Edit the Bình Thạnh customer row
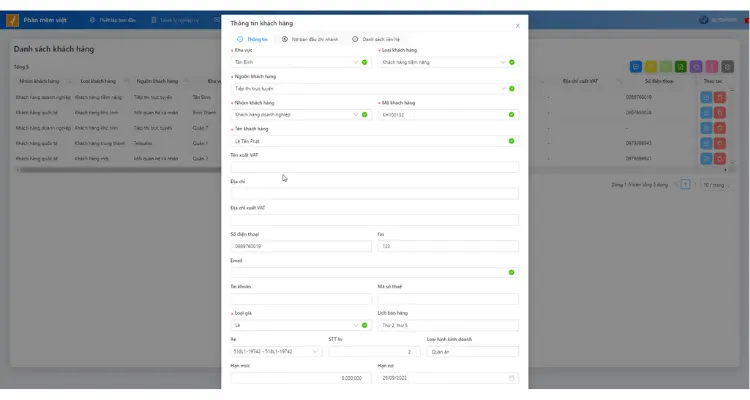 (x=706, y=113)
